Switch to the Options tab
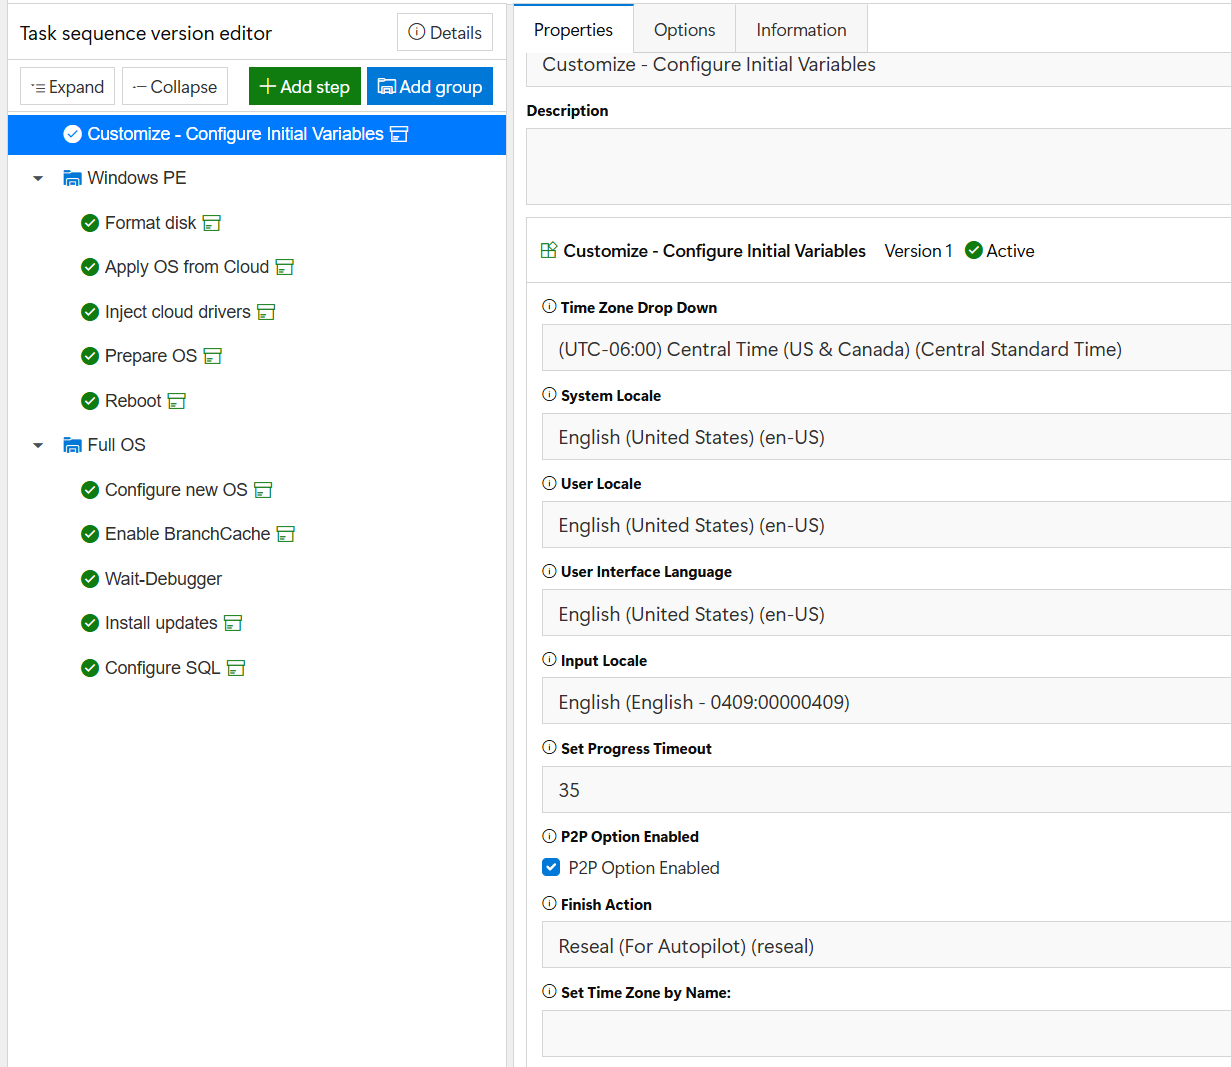 [684, 30]
